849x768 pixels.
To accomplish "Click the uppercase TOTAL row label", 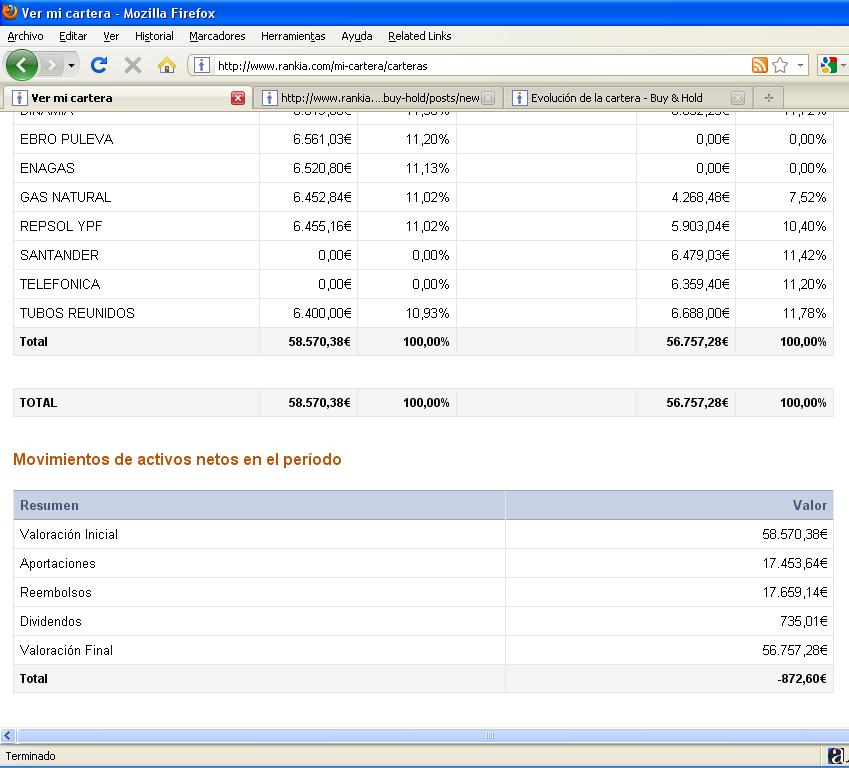I will coord(38,403).
